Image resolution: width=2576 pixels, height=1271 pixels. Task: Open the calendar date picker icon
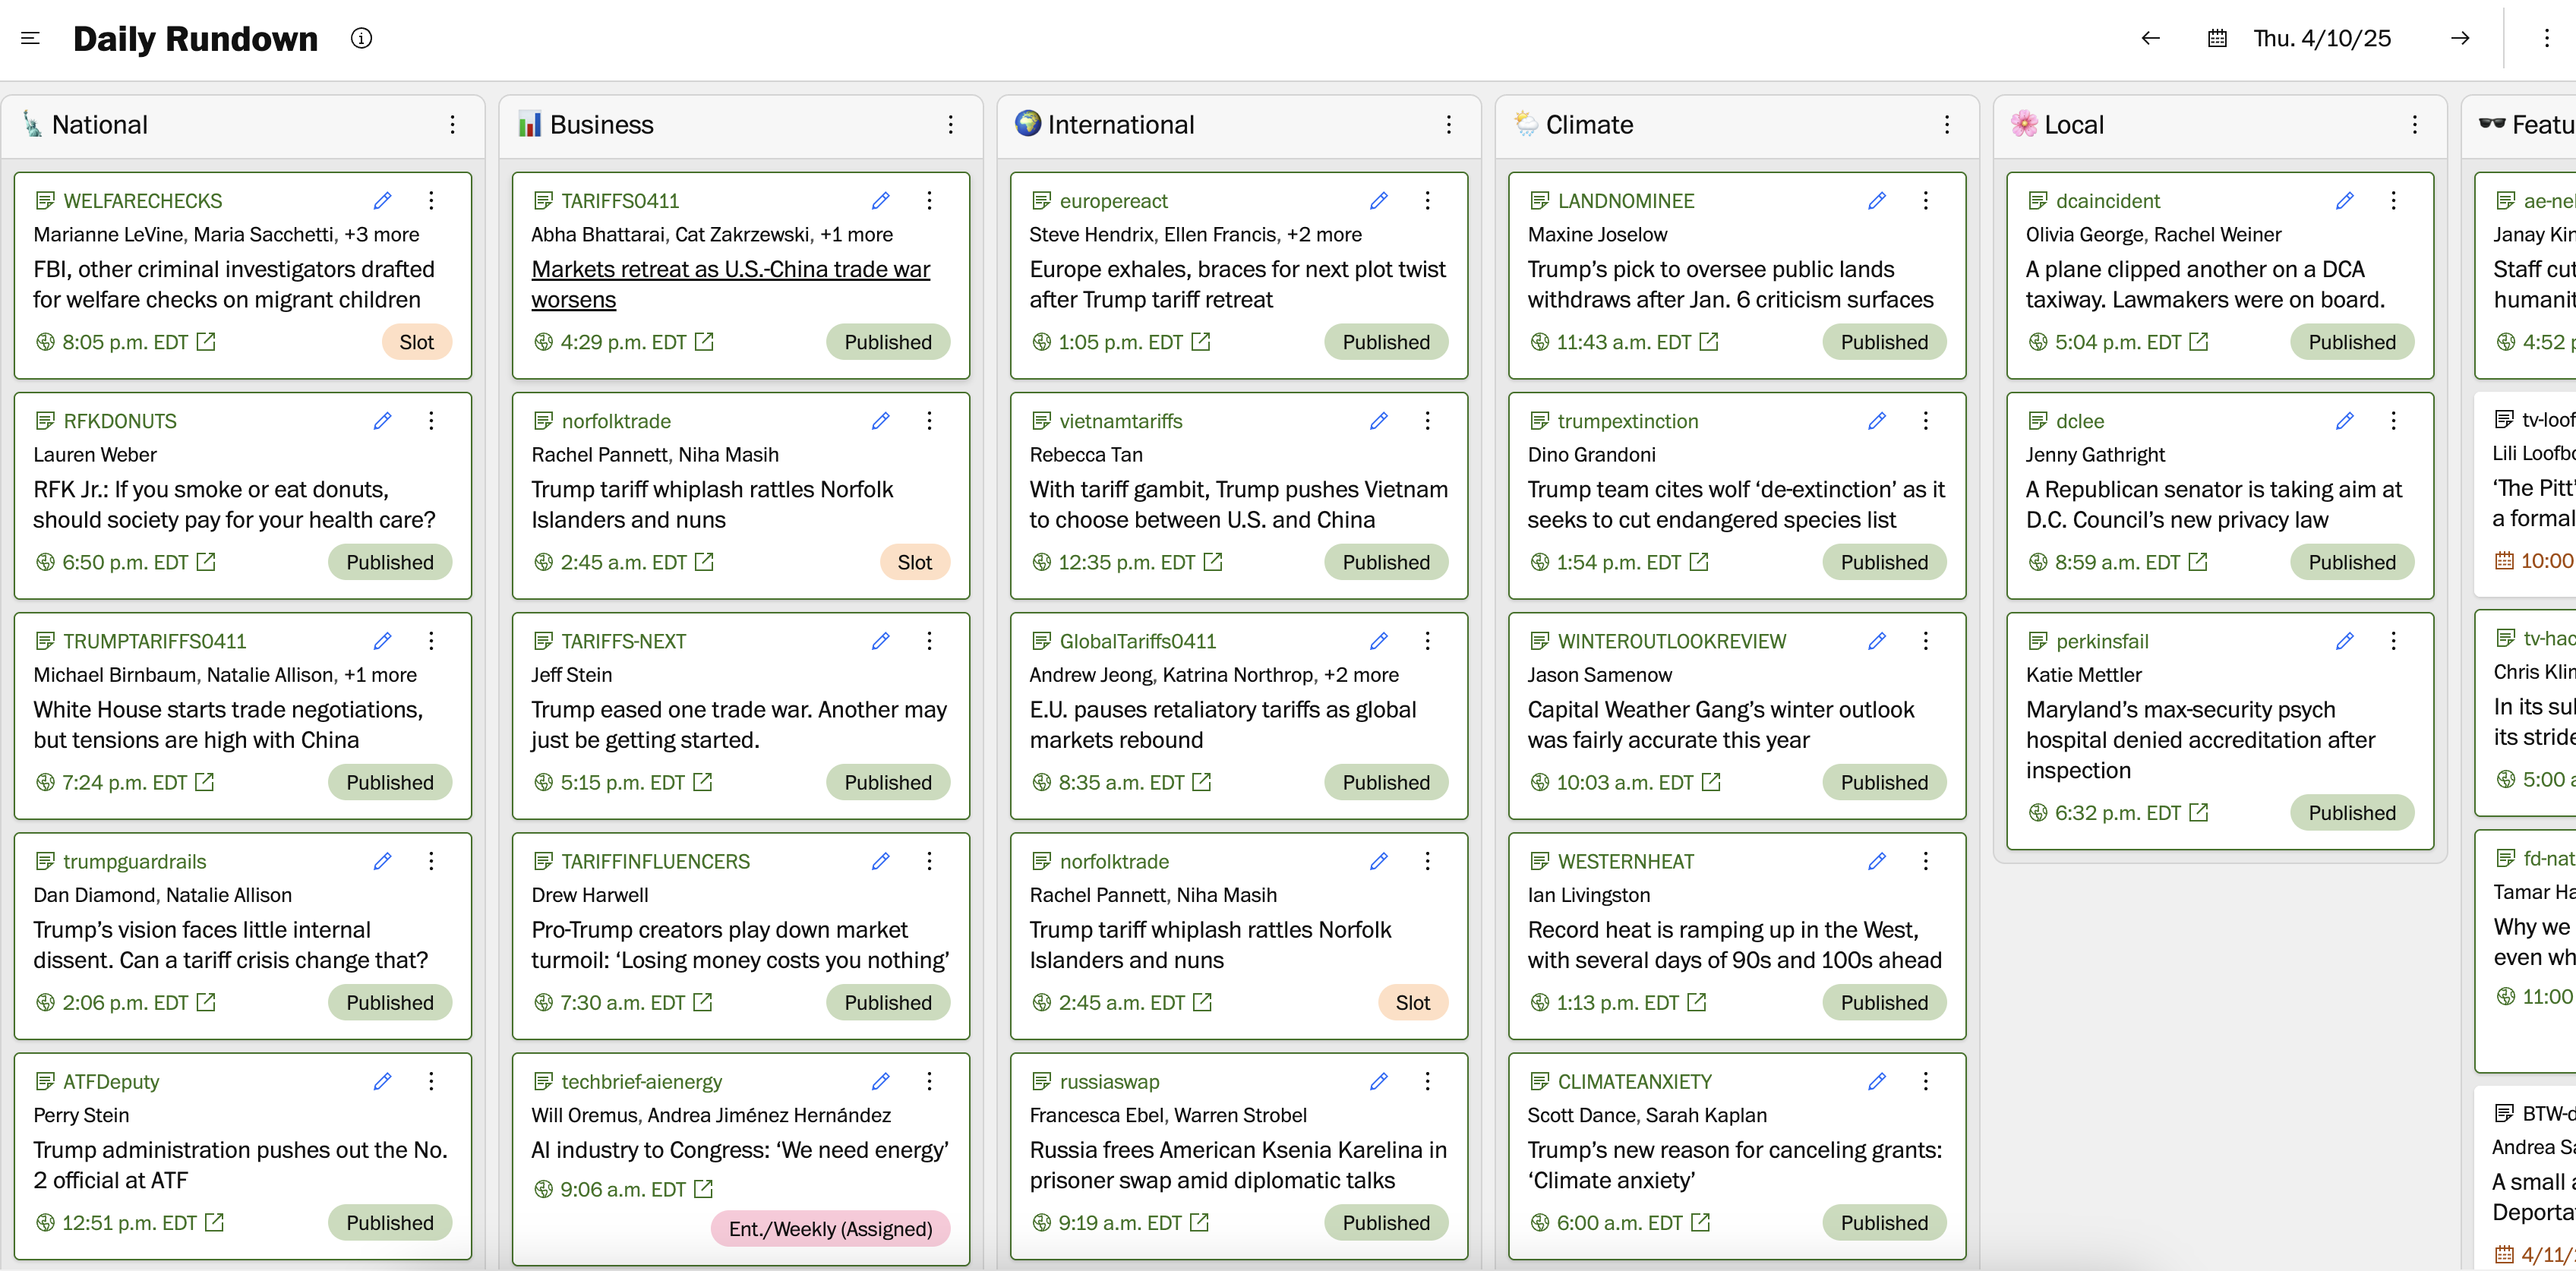(2217, 38)
